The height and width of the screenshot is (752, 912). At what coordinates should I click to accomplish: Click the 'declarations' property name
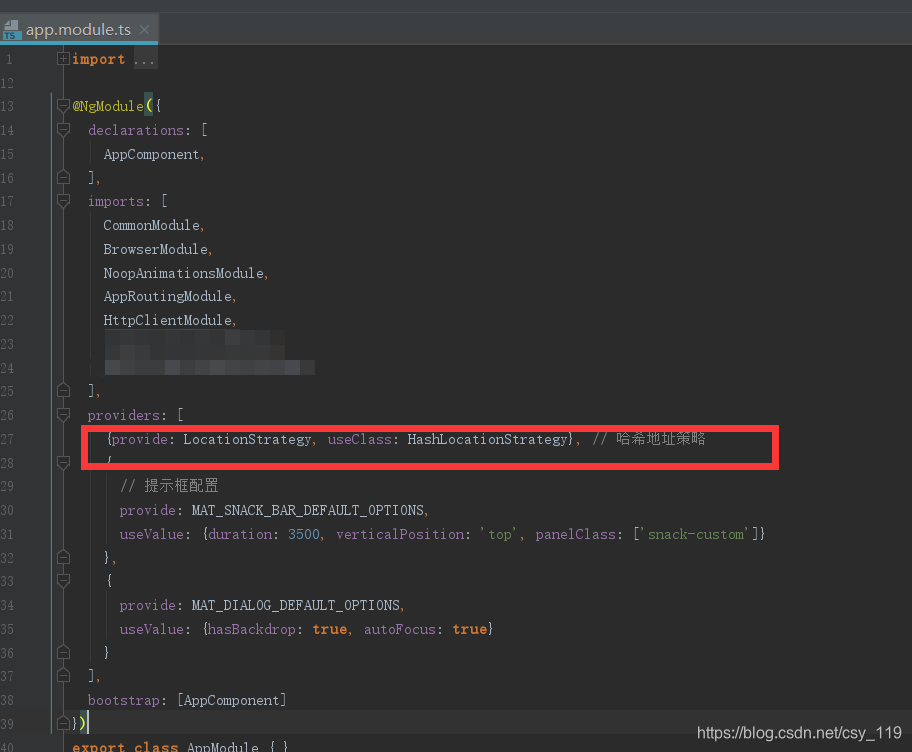tap(136, 130)
